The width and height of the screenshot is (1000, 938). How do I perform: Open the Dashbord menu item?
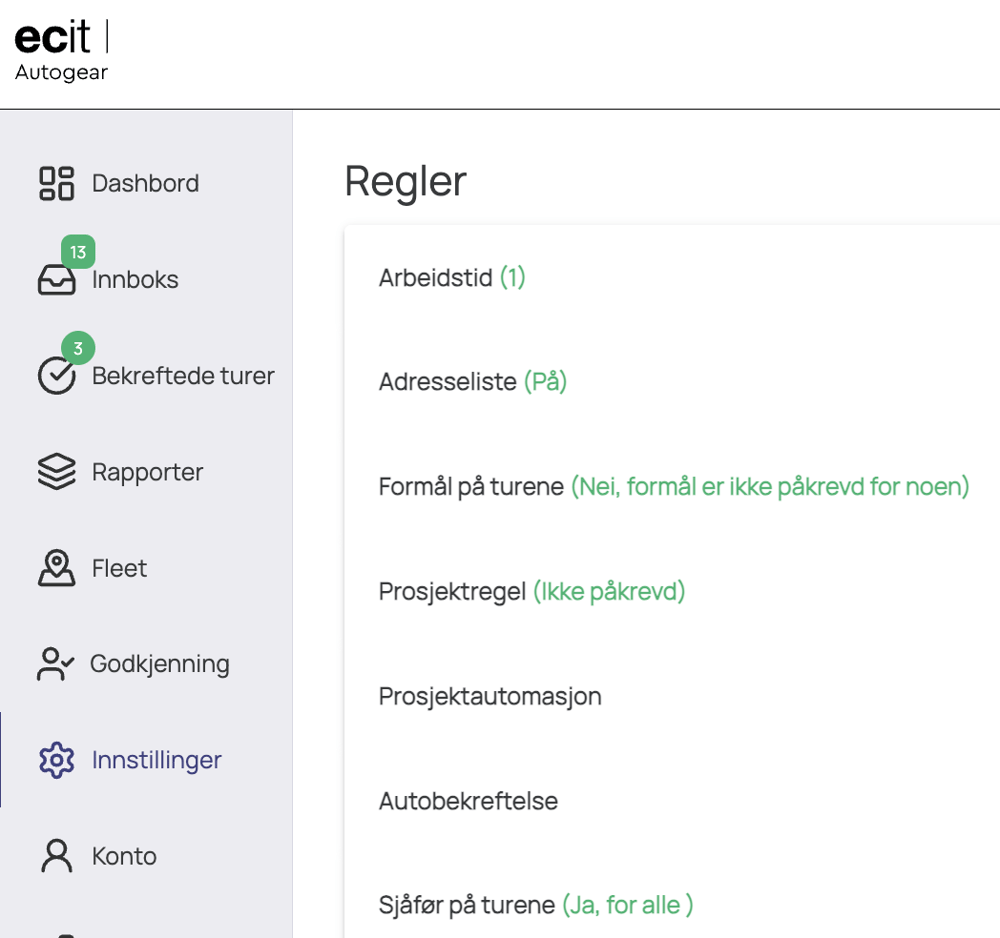[x=145, y=183]
